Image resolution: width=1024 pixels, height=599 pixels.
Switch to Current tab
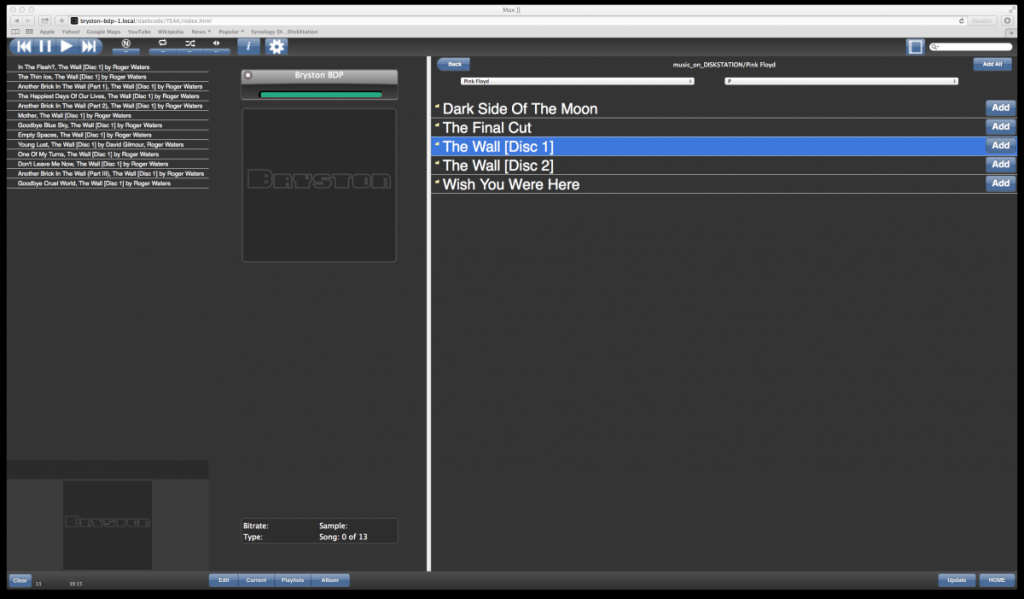pos(256,580)
